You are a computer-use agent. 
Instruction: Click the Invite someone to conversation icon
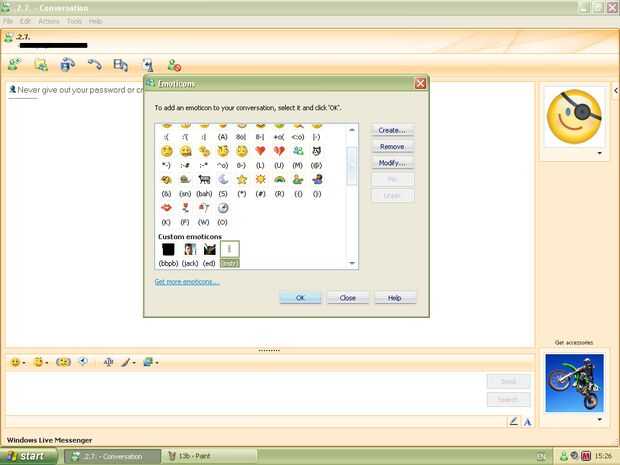(x=15, y=64)
